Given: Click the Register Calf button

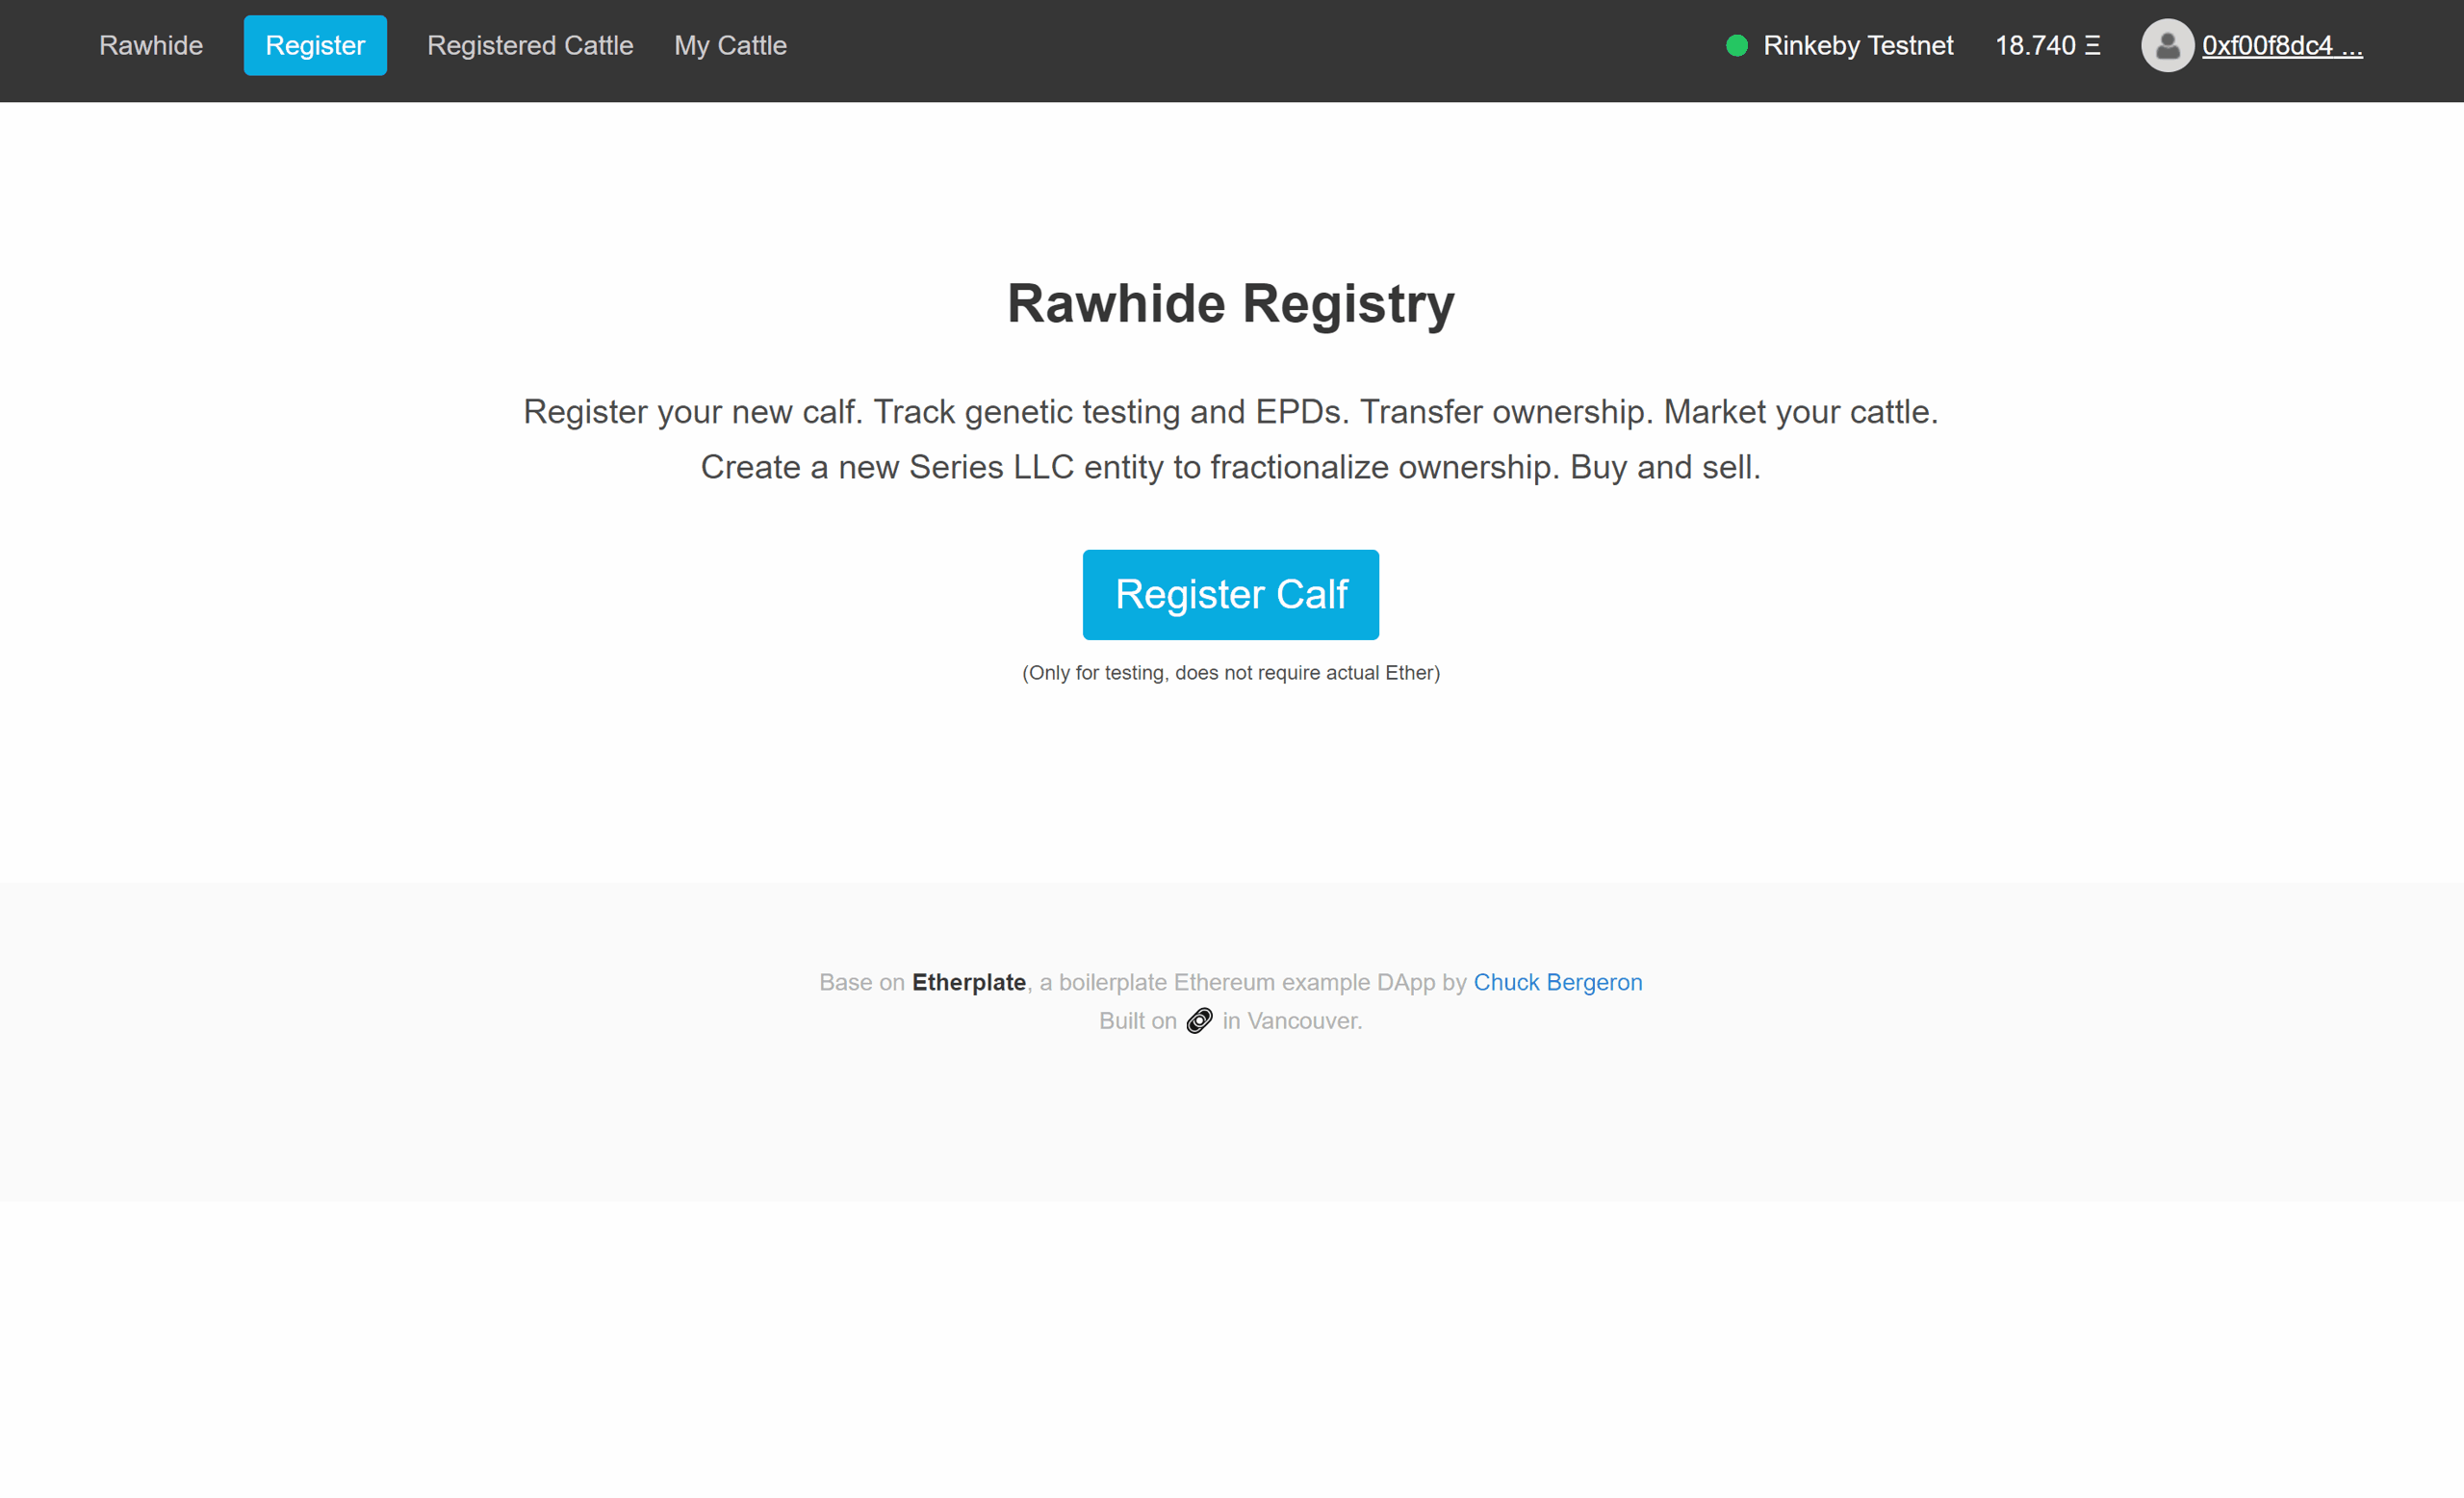Looking at the screenshot, I should click(x=1232, y=593).
